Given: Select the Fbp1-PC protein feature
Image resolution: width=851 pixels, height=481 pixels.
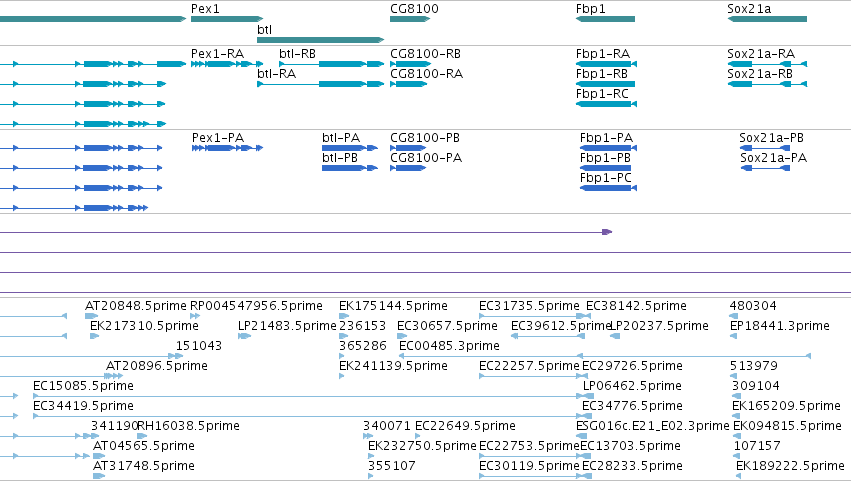Looking at the screenshot, I should (608, 188).
